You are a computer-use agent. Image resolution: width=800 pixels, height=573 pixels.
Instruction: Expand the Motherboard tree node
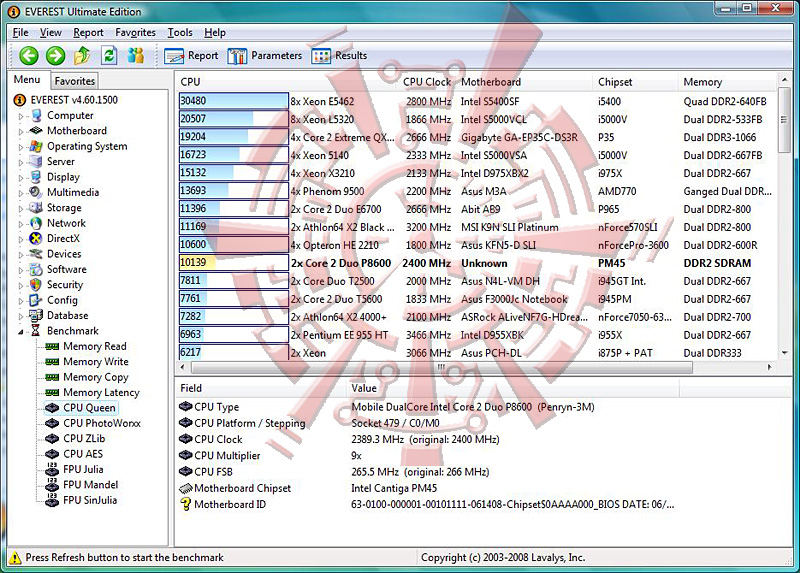(x=21, y=132)
